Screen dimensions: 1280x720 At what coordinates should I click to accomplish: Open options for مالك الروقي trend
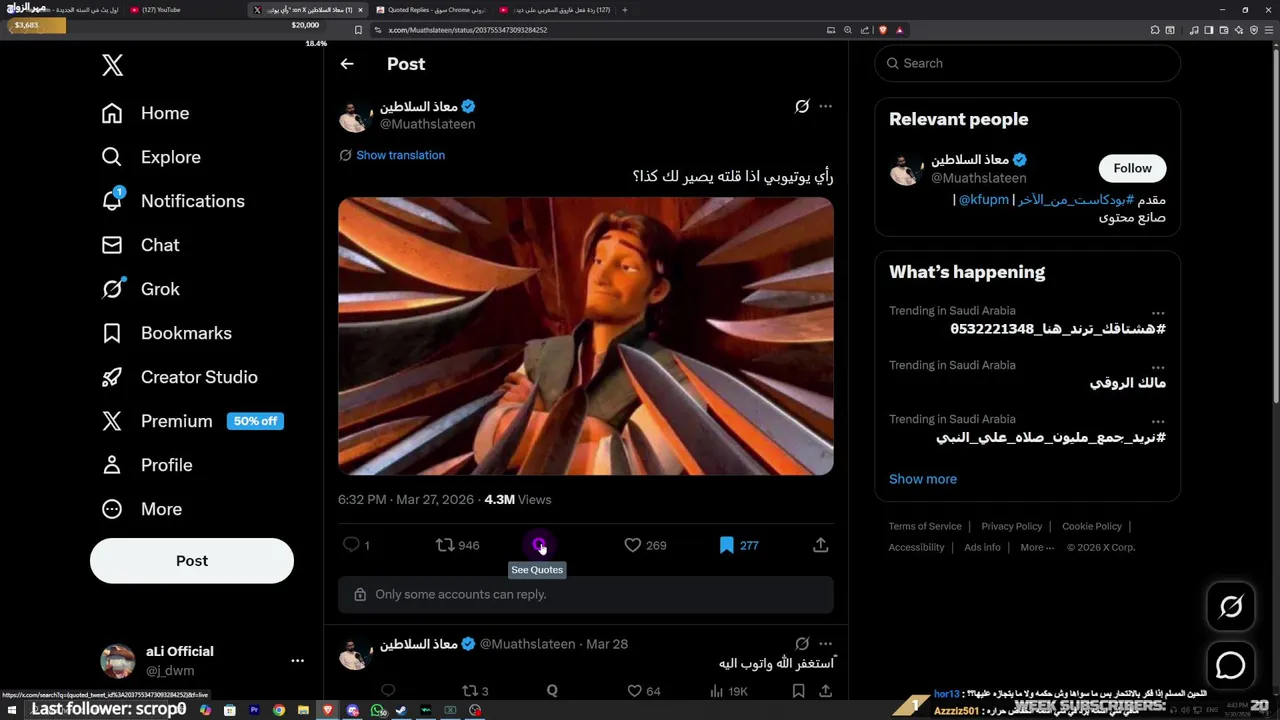pyautogui.click(x=1158, y=367)
